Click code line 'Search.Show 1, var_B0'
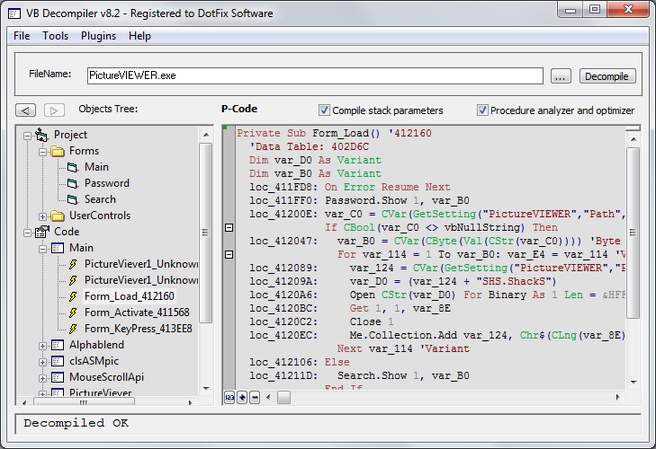The image size is (656, 449). (403, 376)
